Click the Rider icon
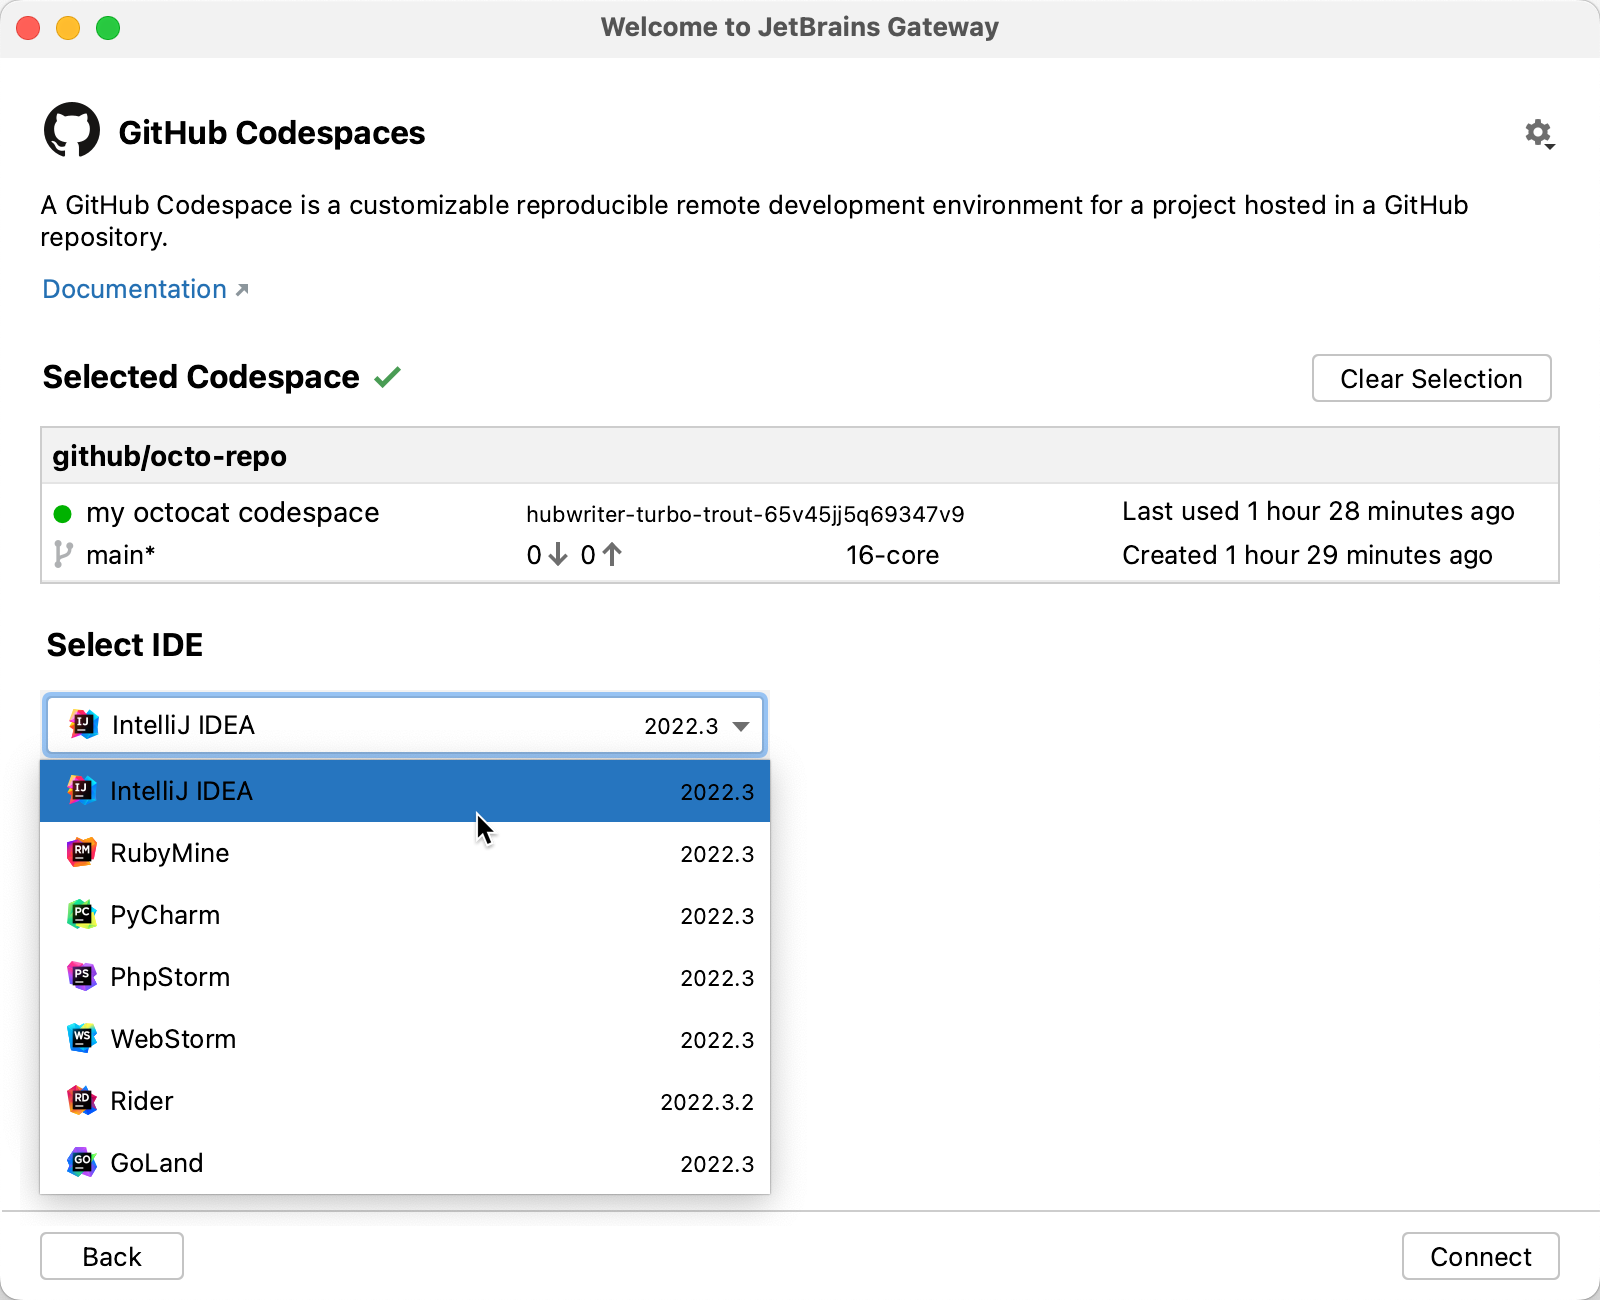1600x1300 pixels. pos(82,1100)
